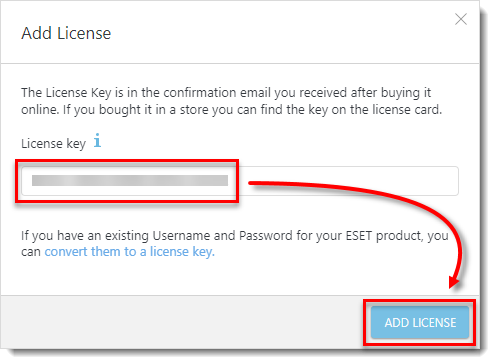The image size is (495, 364).
Task: Click the confirmation email instruction paragraph
Action: click(231, 101)
